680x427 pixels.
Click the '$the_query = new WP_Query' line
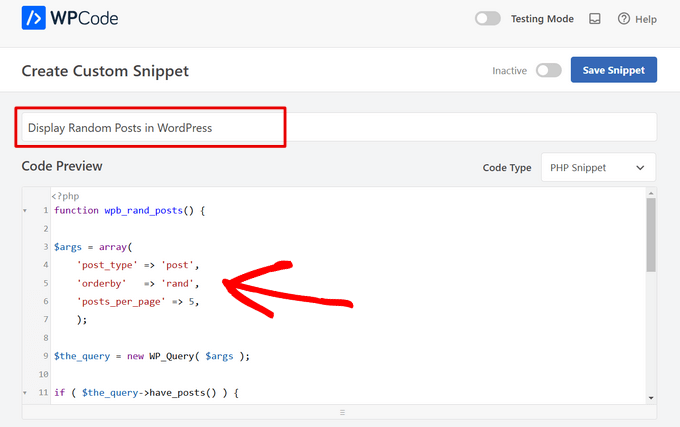pyautogui.click(x=152, y=356)
